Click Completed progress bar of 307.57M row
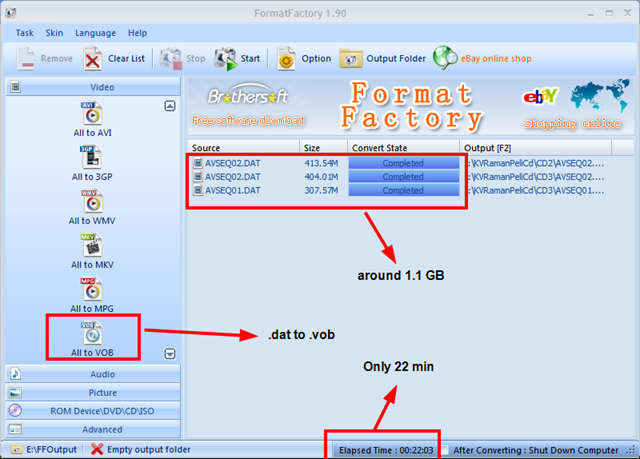 tap(404, 190)
